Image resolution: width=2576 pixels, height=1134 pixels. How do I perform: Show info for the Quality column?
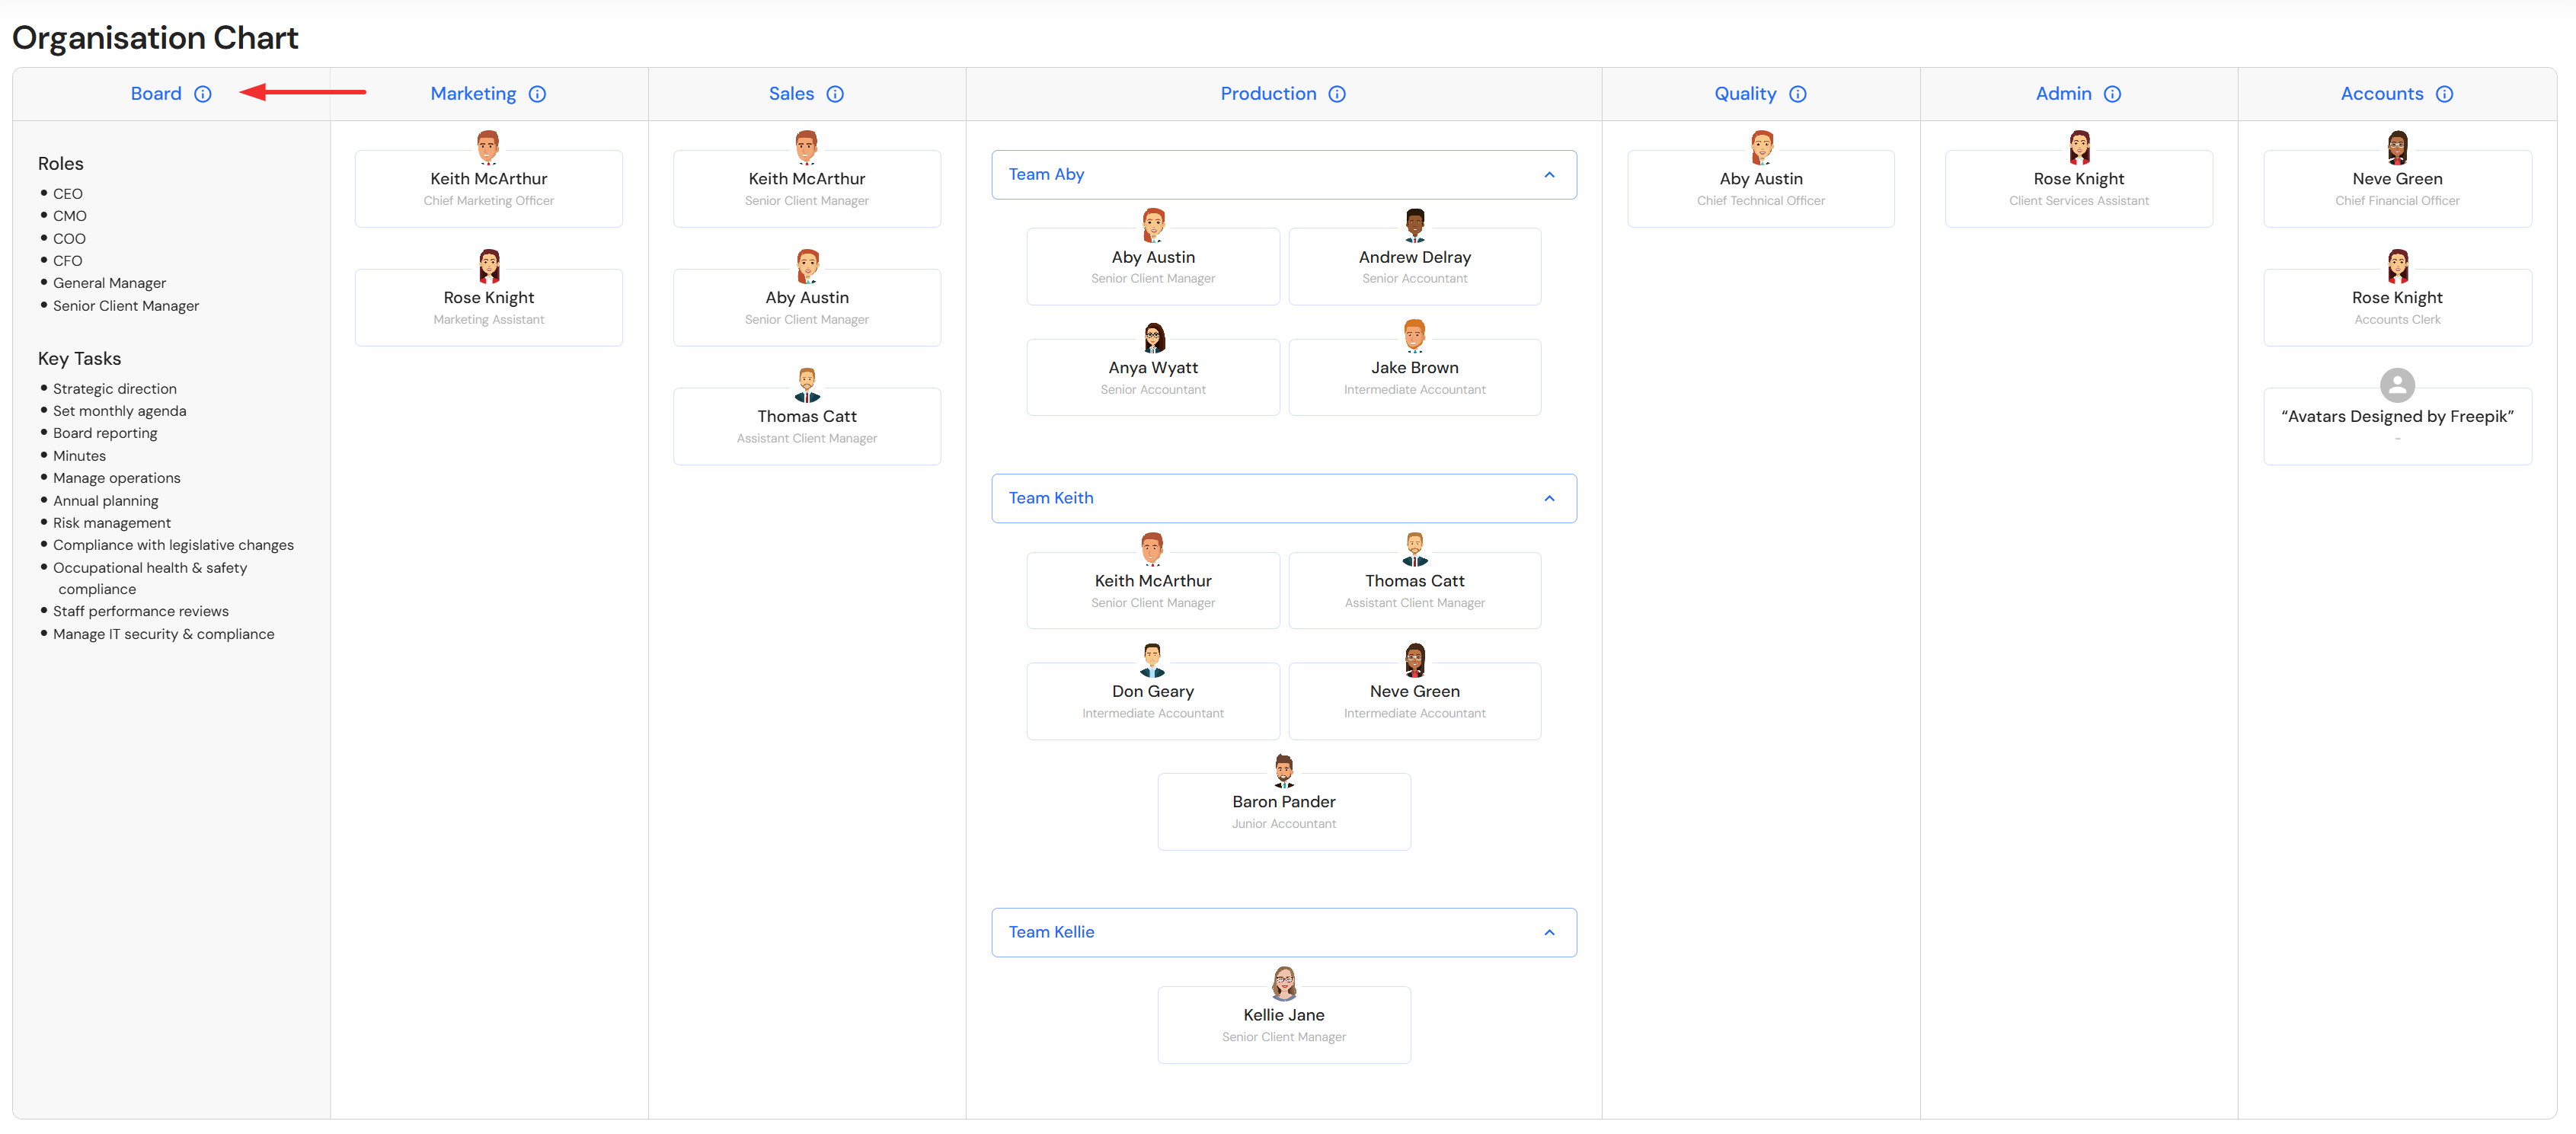coord(1797,94)
